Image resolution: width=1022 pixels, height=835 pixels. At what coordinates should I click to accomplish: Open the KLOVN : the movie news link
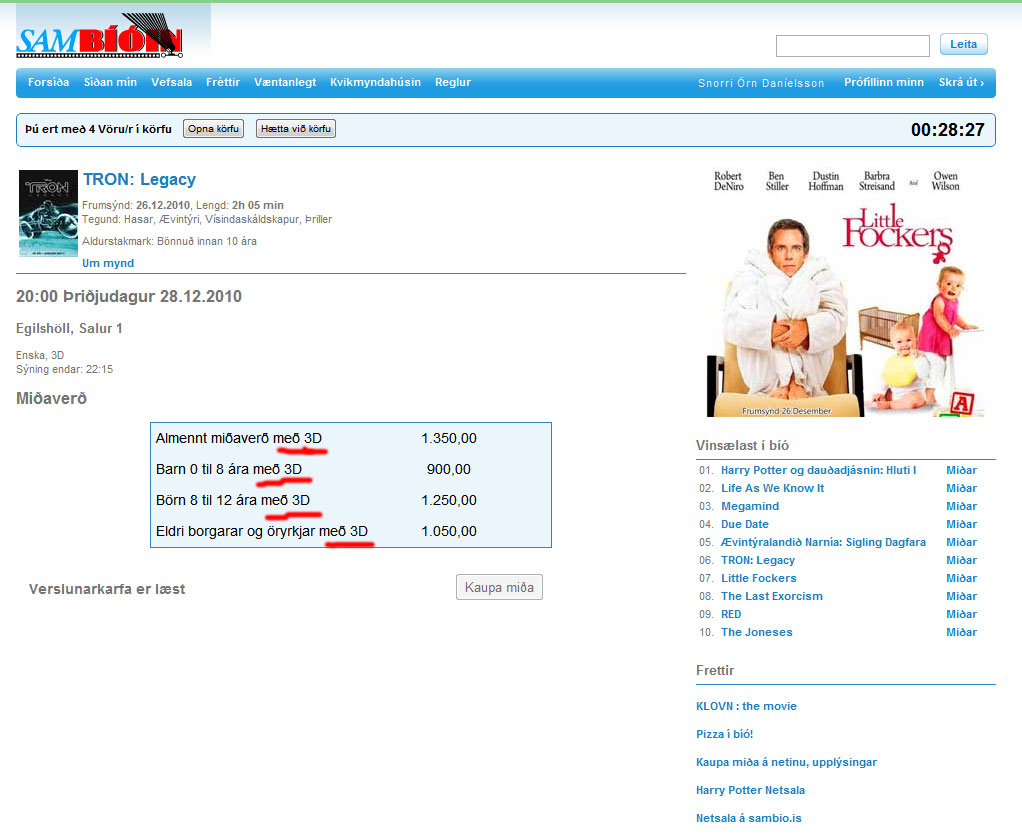746,706
